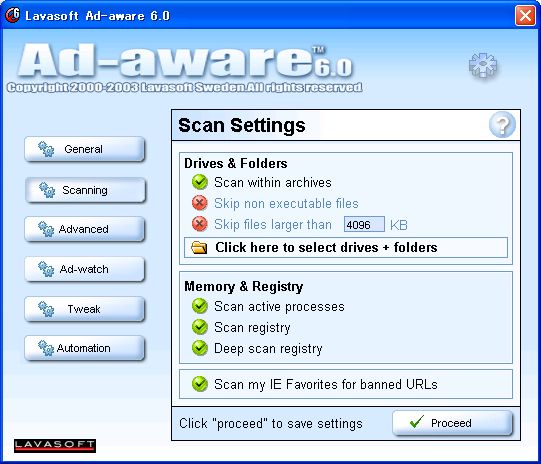Enable Skip files larger than option
541x464 pixels.
point(200,224)
